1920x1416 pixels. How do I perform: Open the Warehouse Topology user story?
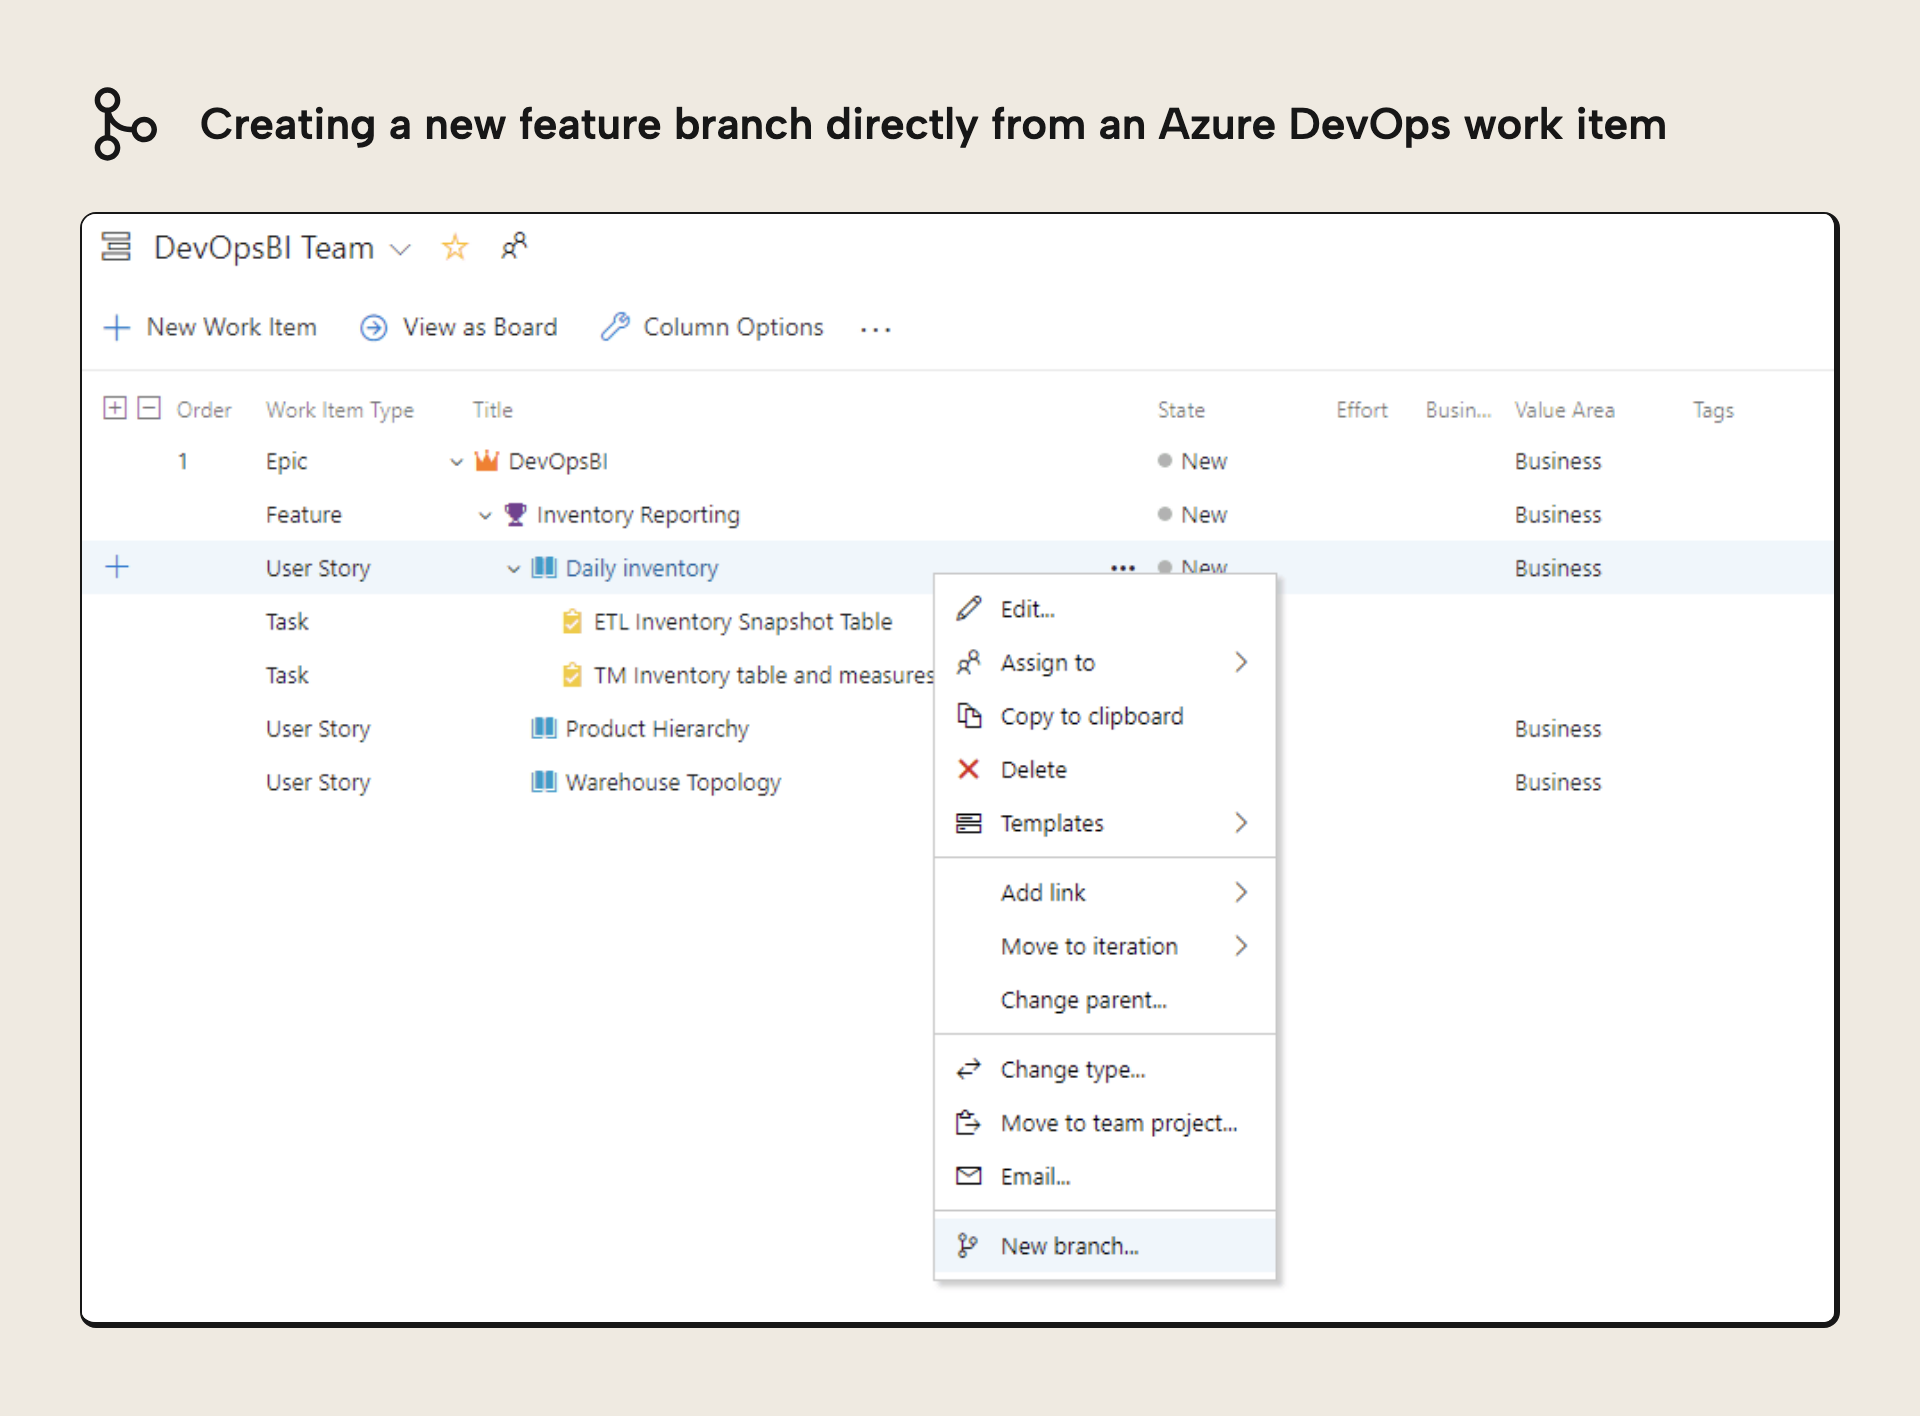tap(673, 782)
